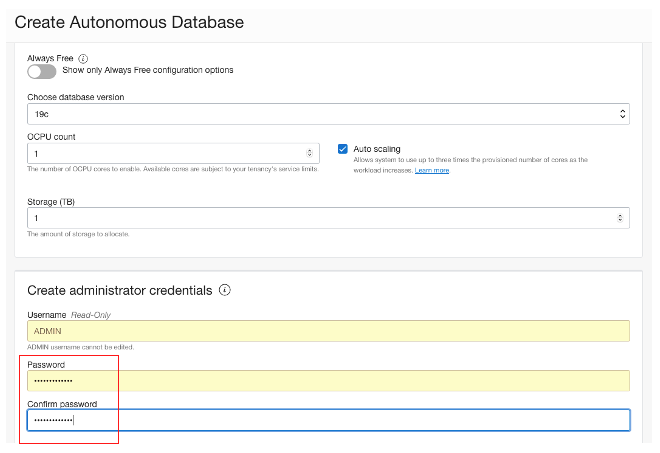The image size is (660, 453).
Task: Open the Auto scaling Learn more link
Action: [432, 170]
